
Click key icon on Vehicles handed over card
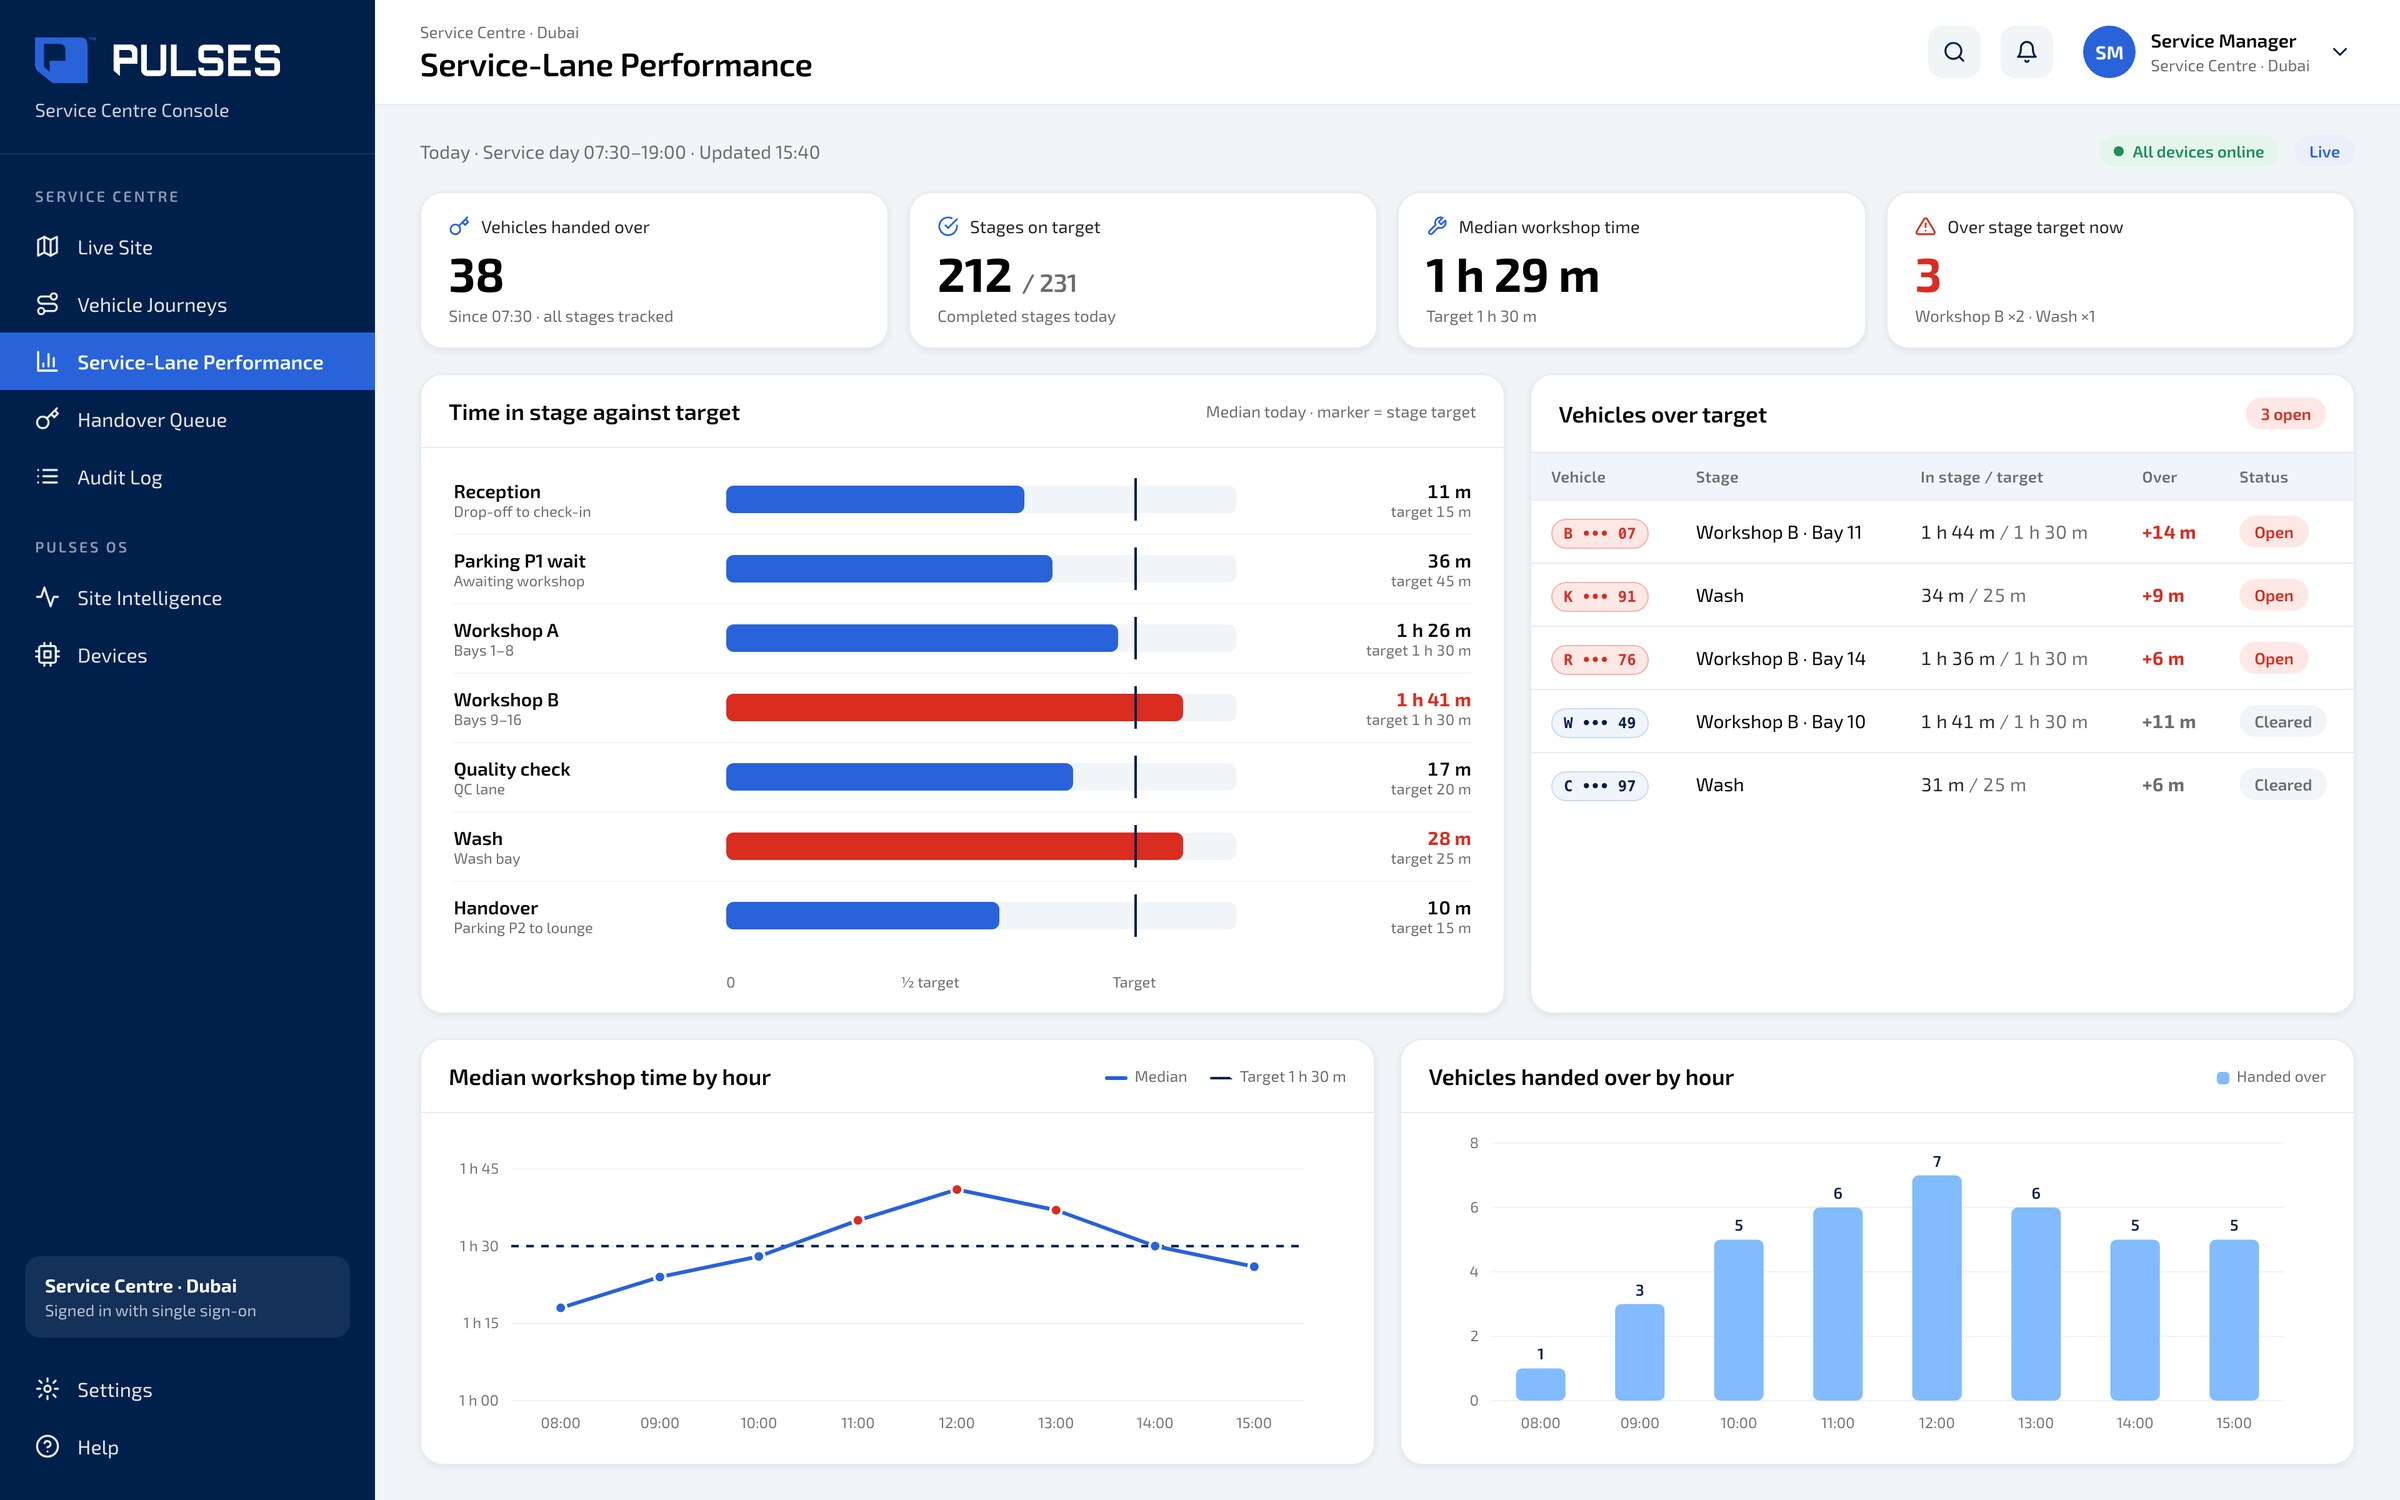pos(459,227)
